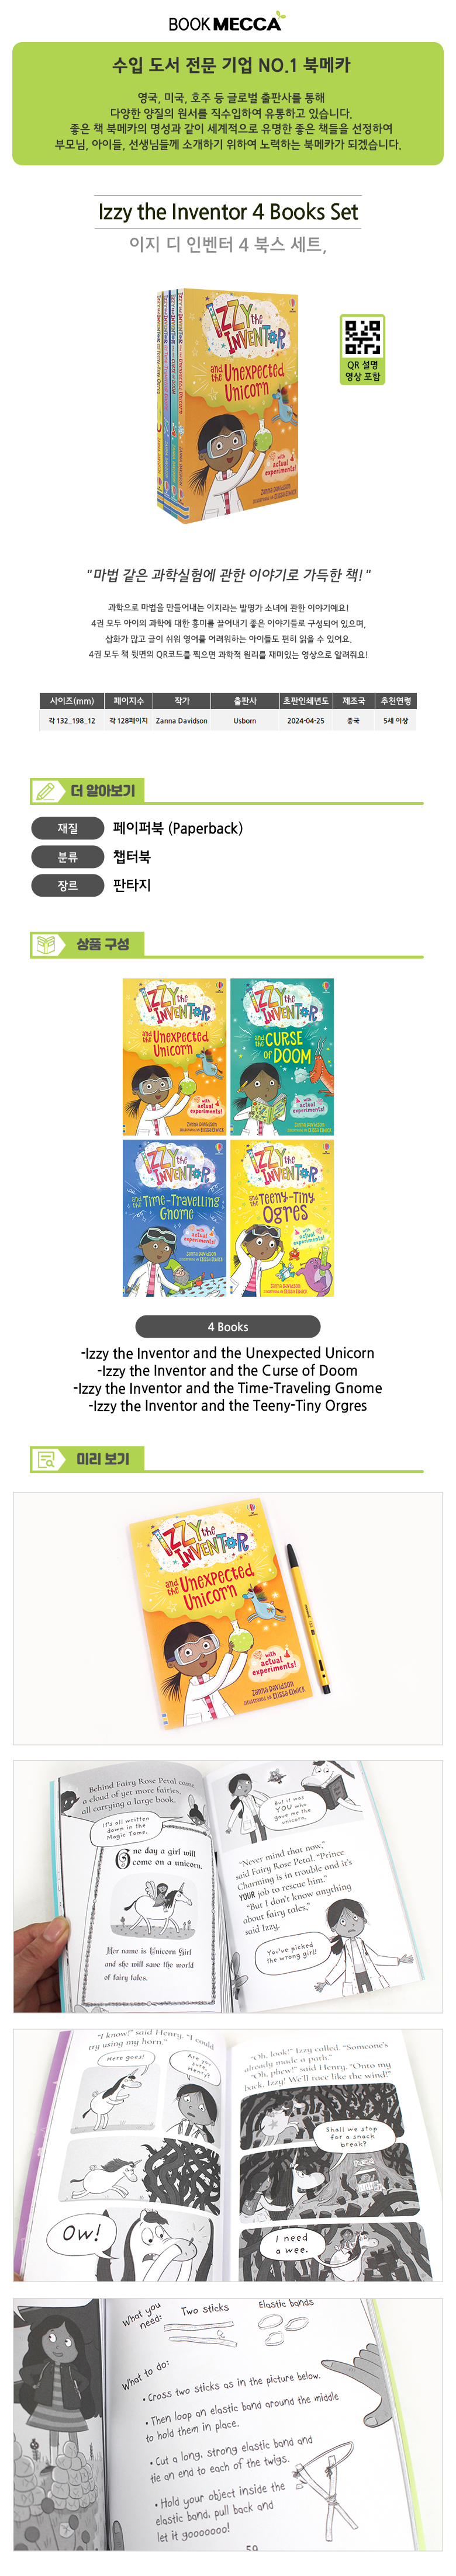This screenshot has height=2576, width=456.
Task: Select the 분류 label badge
Action: click(x=68, y=857)
